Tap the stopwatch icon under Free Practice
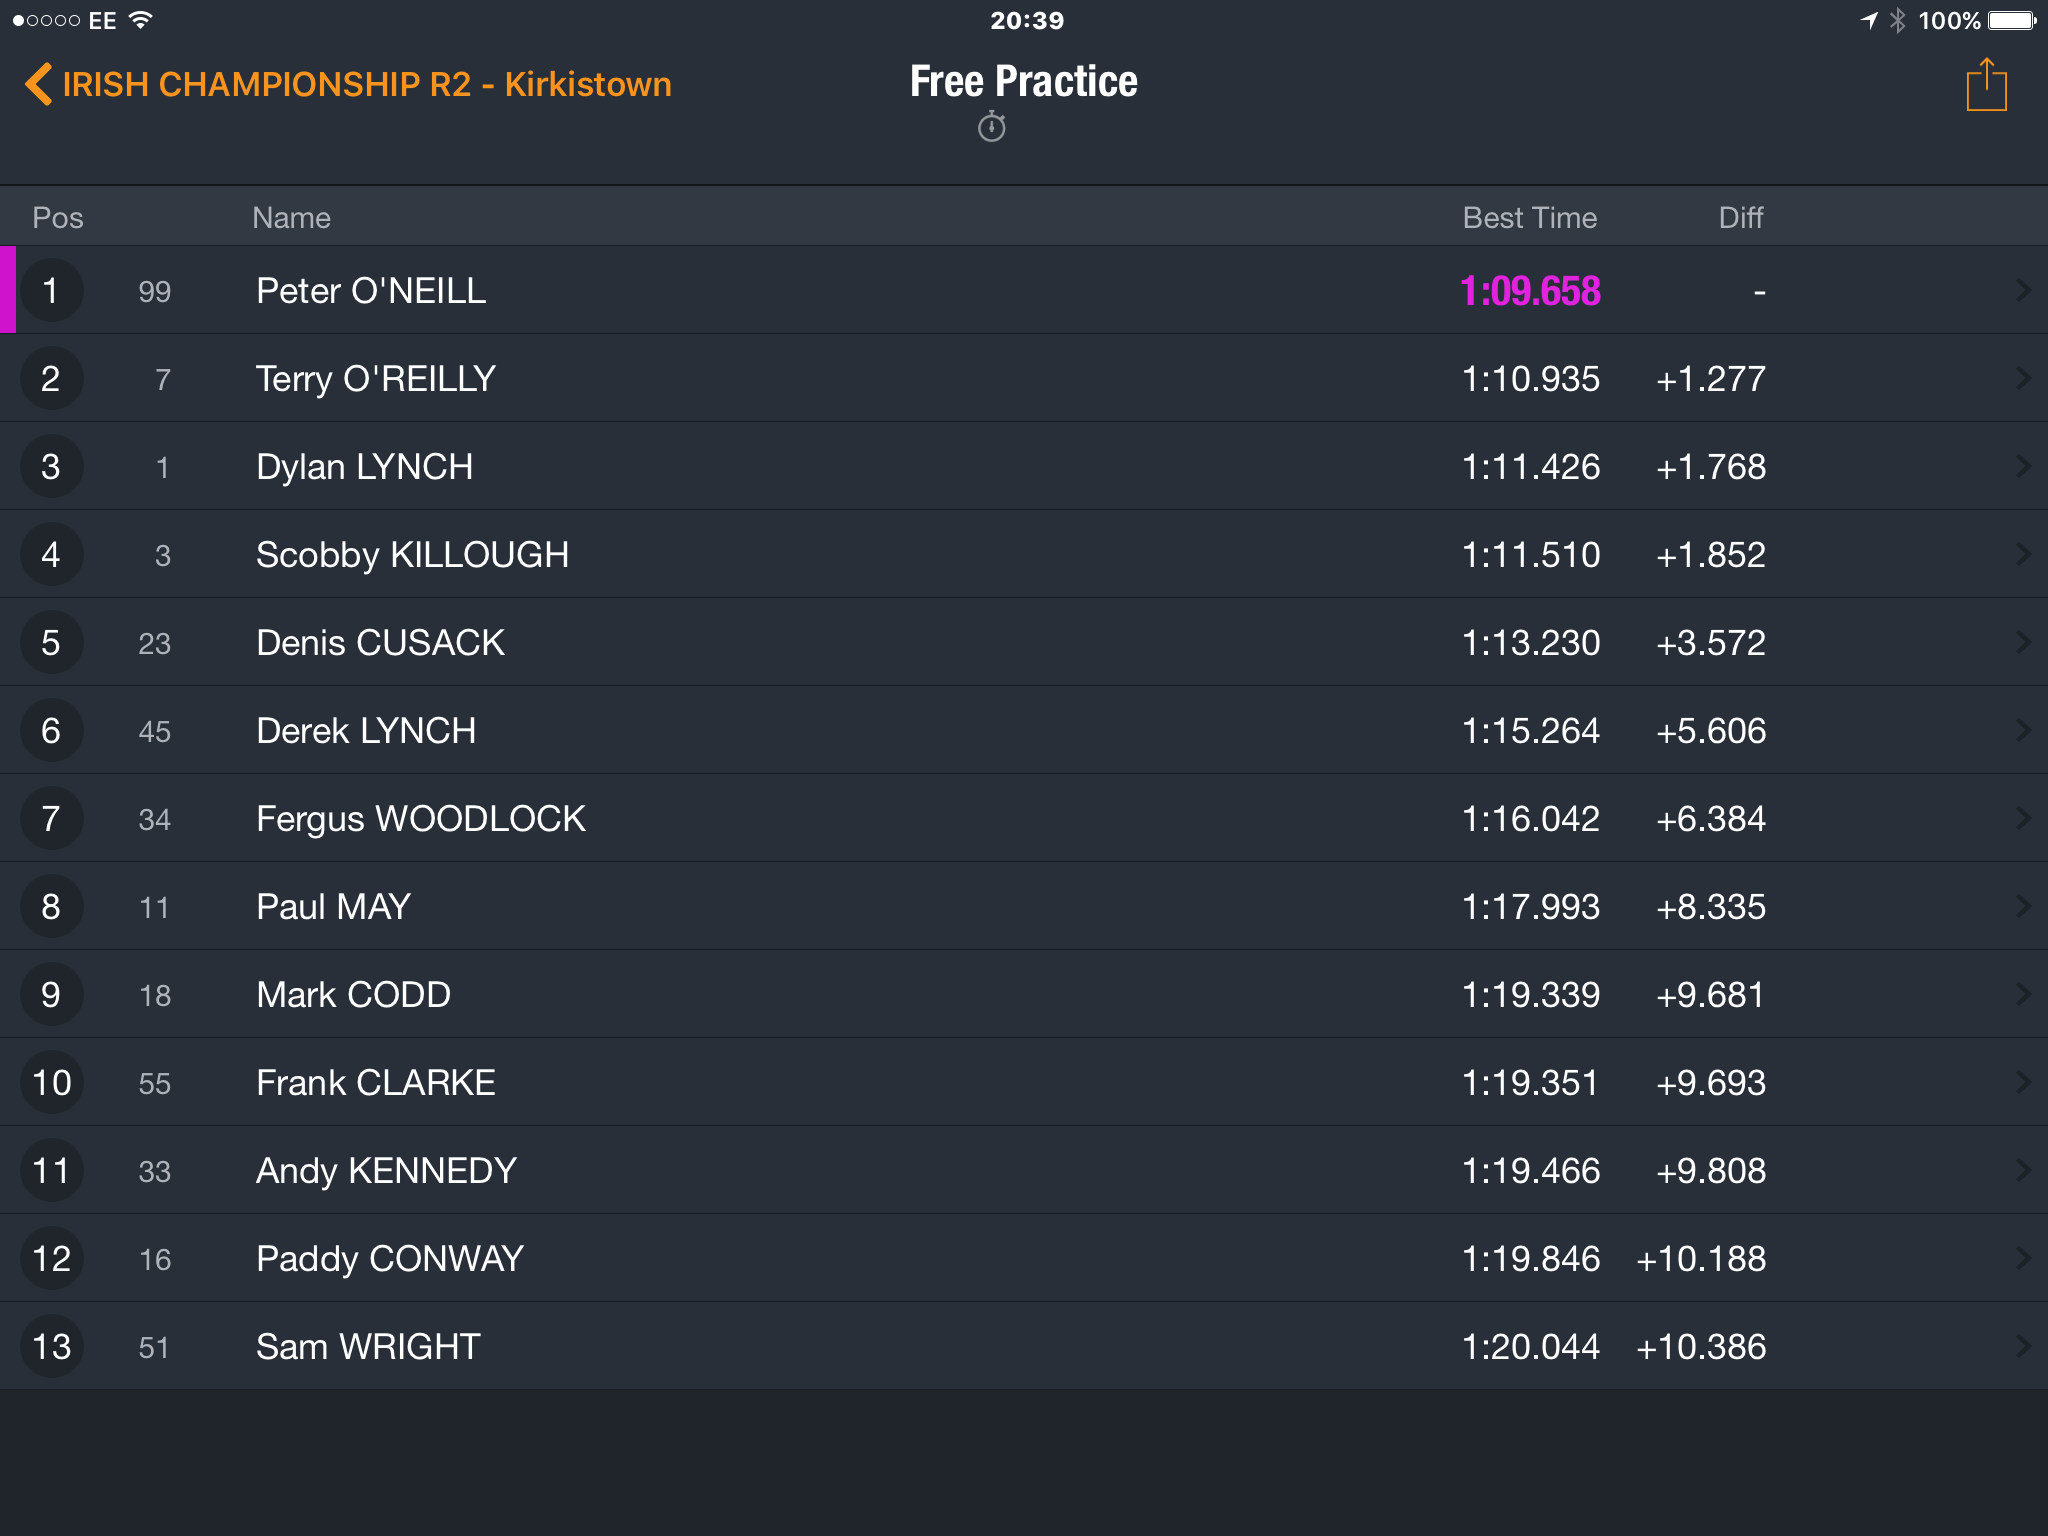The image size is (2048, 1536). 992,127
